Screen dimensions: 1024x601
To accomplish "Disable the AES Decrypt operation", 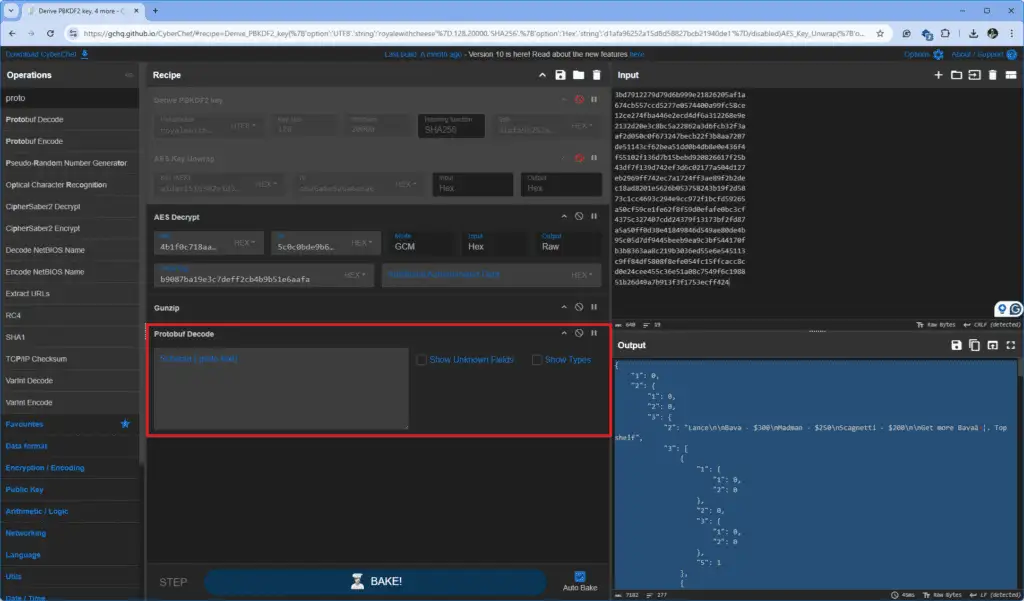I will coord(579,216).
